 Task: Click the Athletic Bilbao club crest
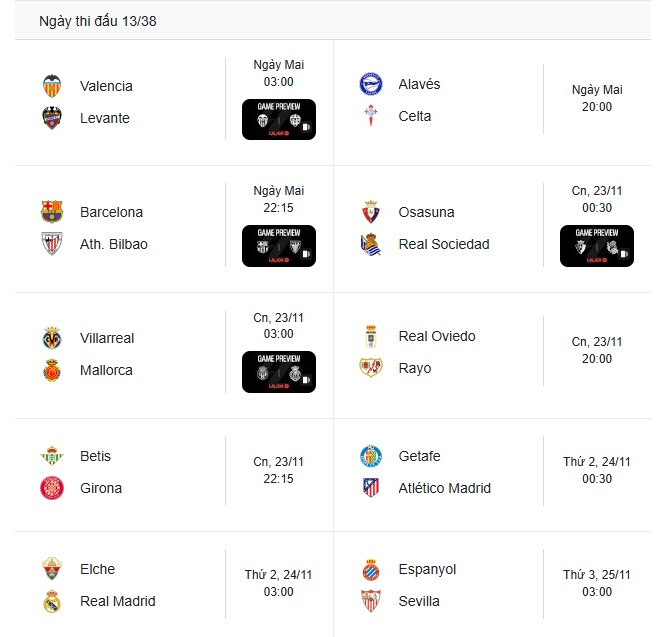(x=52, y=244)
